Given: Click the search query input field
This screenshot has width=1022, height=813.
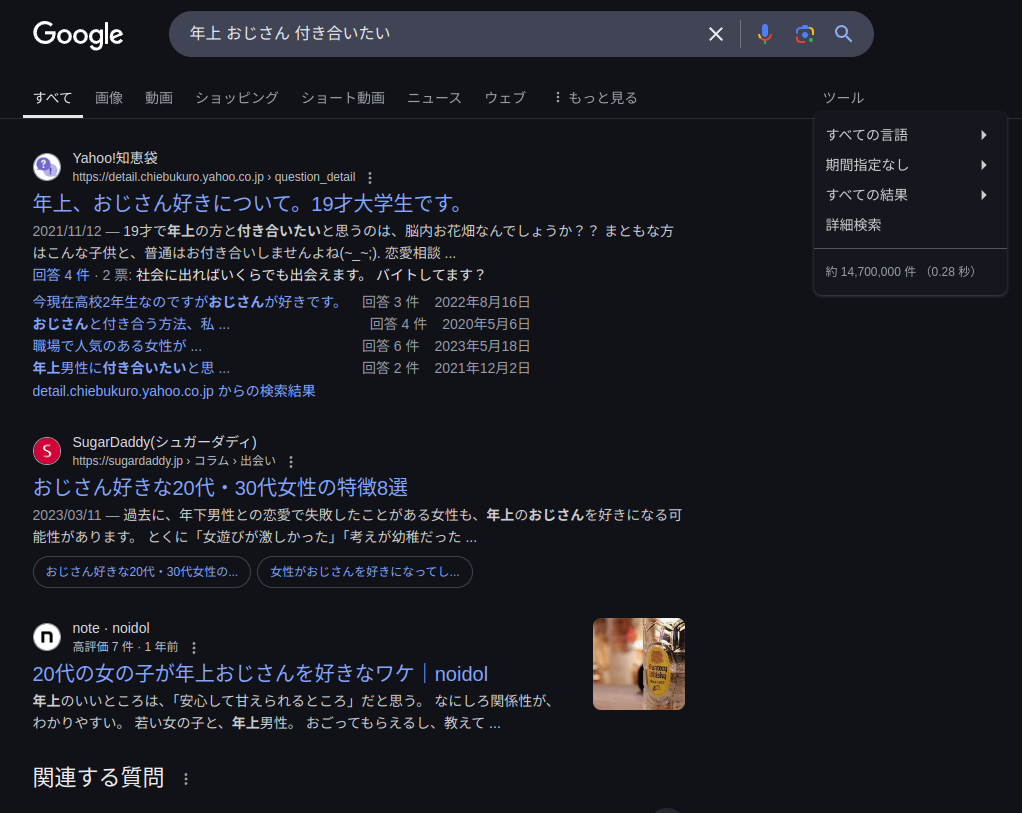Looking at the screenshot, I should [x=440, y=34].
